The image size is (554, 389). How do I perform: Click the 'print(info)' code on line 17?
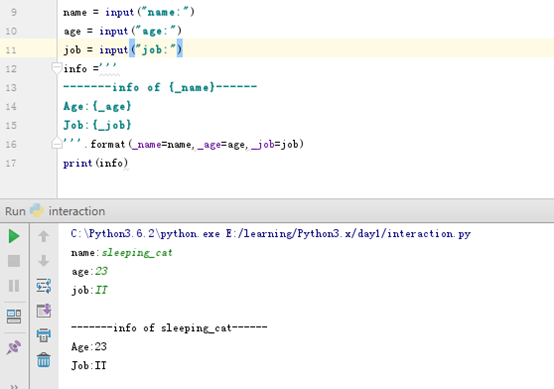point(95,163)
